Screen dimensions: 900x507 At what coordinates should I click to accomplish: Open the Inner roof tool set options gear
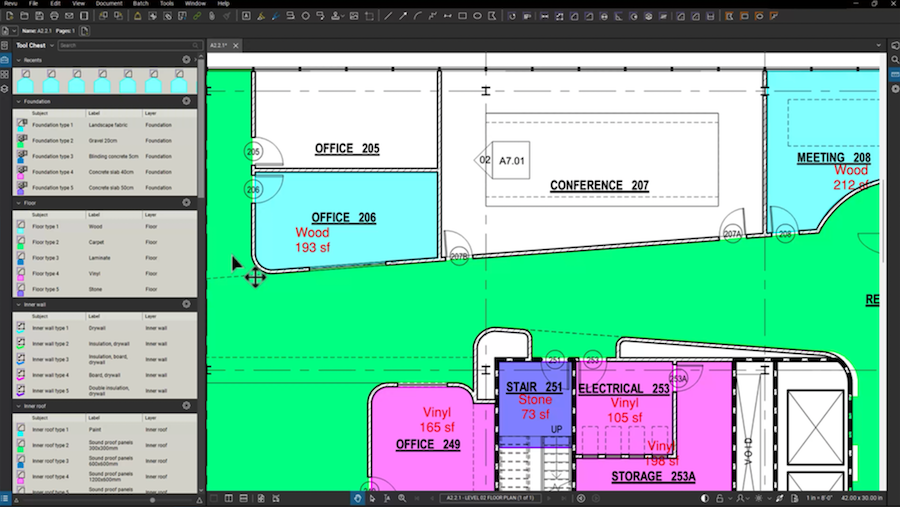(186, 406)
